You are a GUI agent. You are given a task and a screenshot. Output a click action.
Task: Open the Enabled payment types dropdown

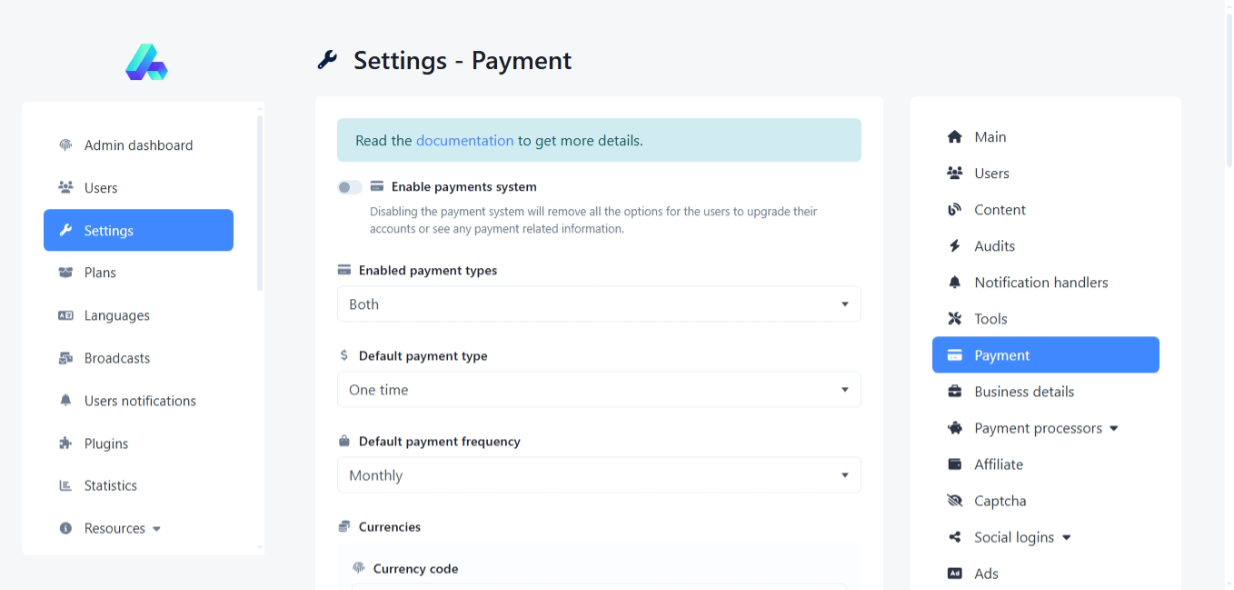598,304
